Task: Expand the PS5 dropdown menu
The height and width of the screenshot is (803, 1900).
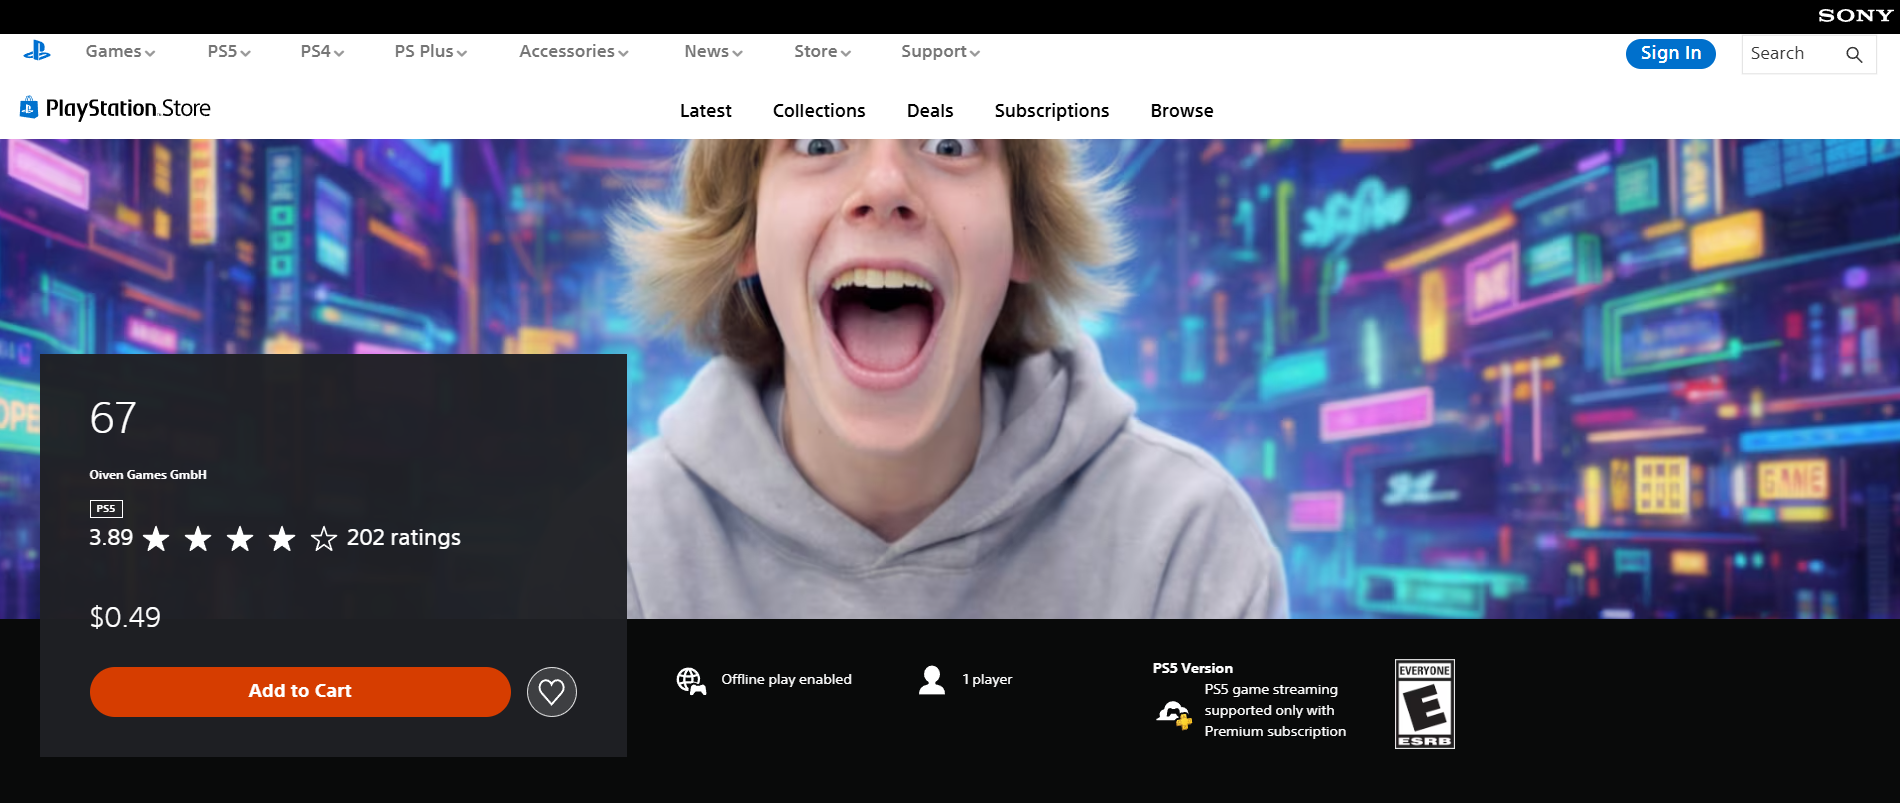Action: [x=229, y=52]
